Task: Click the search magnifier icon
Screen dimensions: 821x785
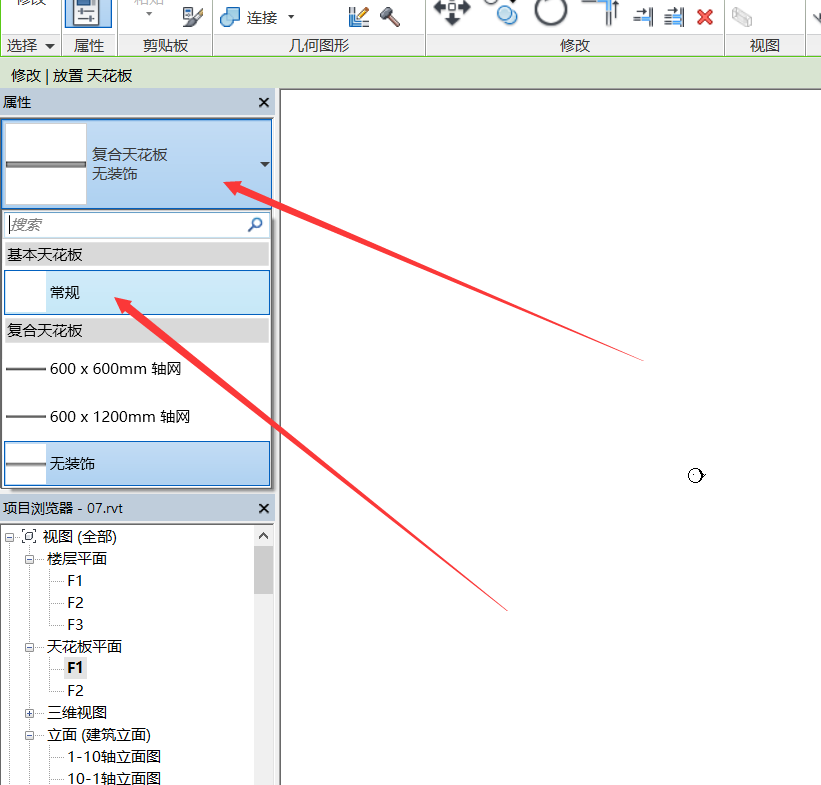Action: coord(256,225)
